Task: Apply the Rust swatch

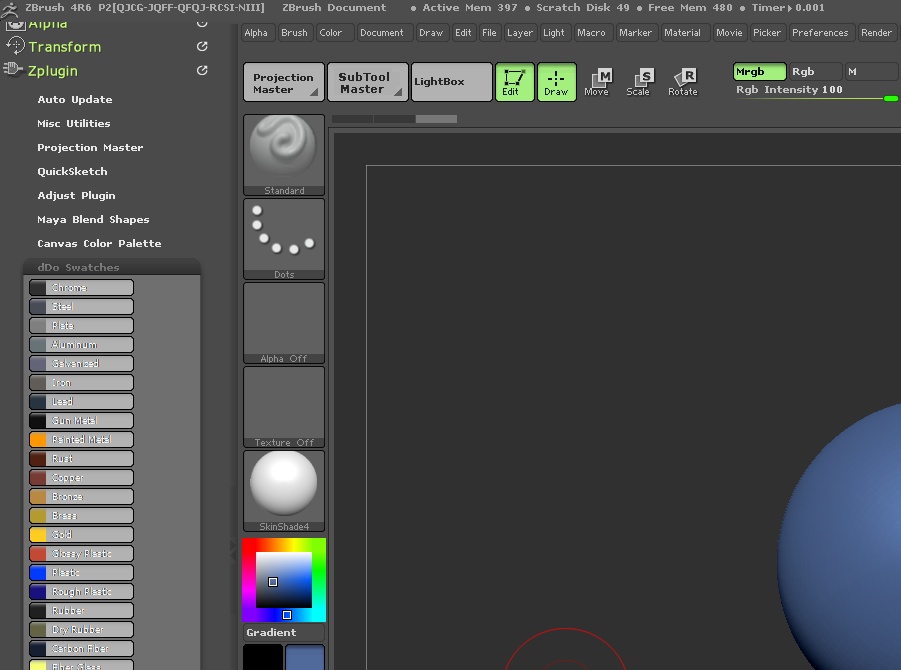Action: point(82,458)
